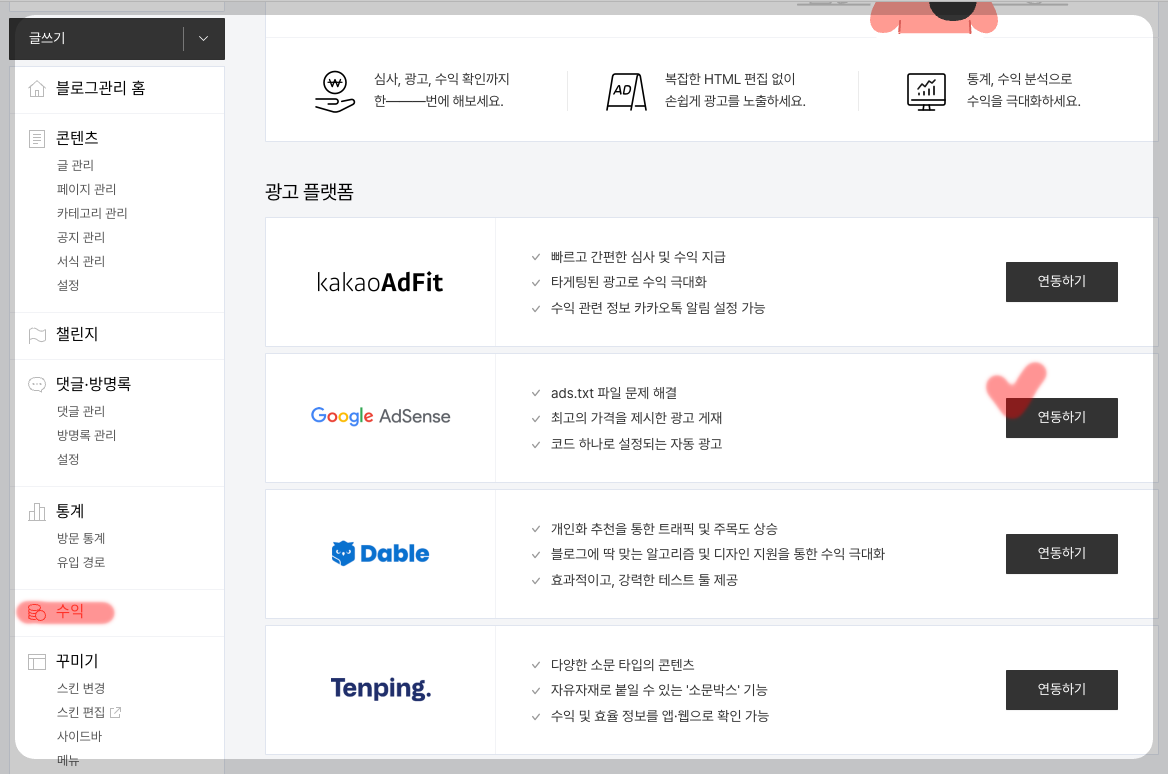Expand the 글쓰기 dropdown chevron
The width and height of the screenshot is (1168, 774).
[202, 38]
